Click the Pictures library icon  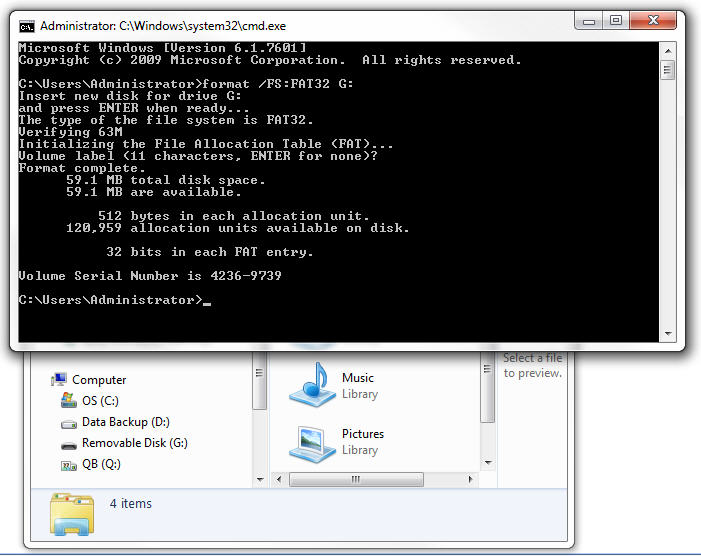(x=312, y=443)
